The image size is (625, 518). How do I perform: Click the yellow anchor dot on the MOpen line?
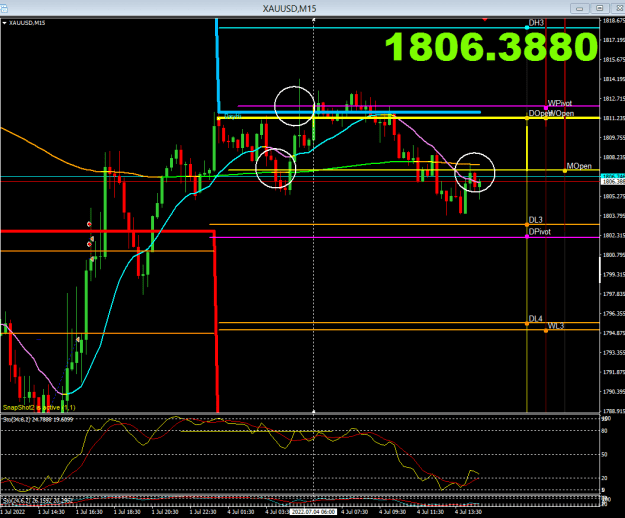565,171
